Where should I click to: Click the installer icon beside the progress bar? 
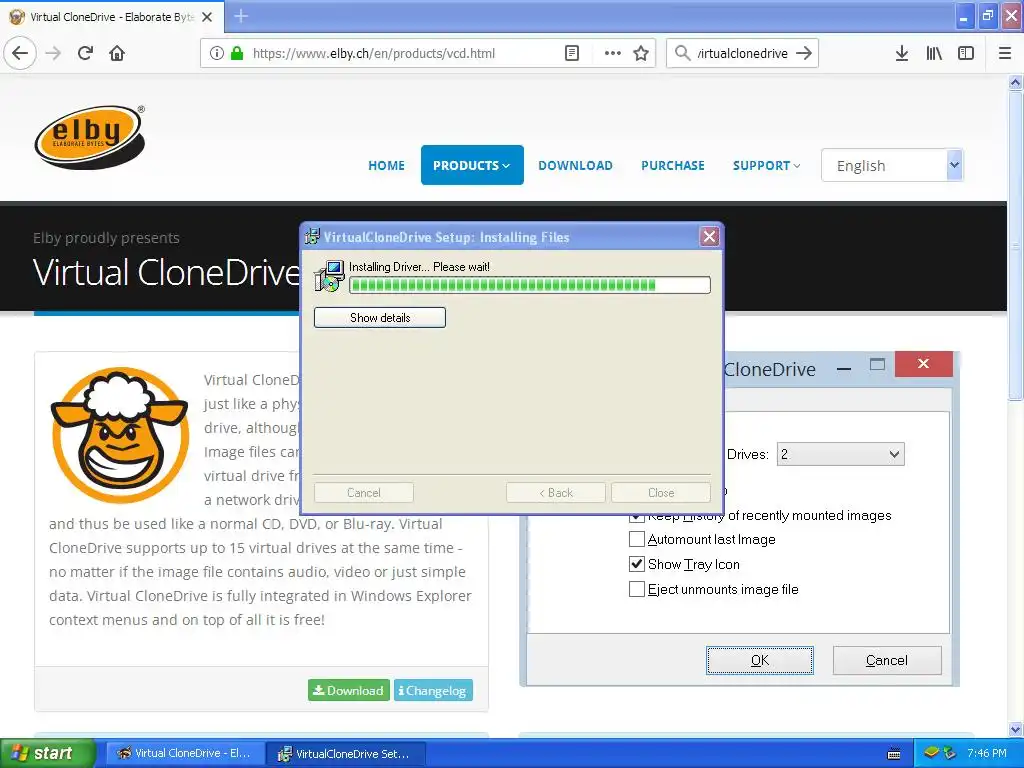(x=329, y=276)
